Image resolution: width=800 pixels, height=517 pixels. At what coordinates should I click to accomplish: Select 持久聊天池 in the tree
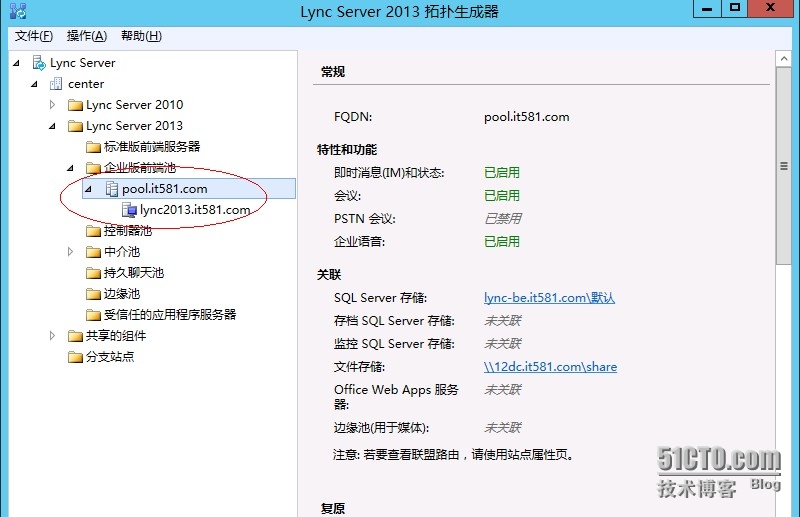coord(134,273)
